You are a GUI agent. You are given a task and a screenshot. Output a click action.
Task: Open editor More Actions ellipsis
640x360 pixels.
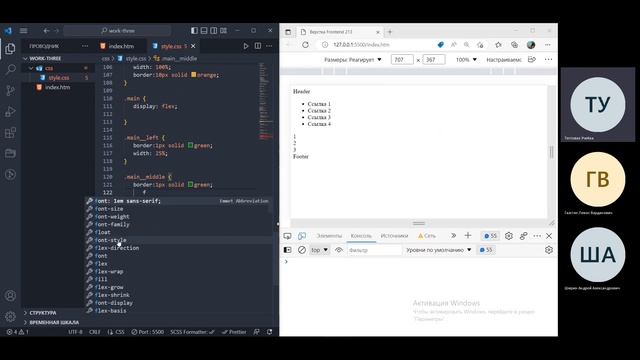[x=269, y=46]
